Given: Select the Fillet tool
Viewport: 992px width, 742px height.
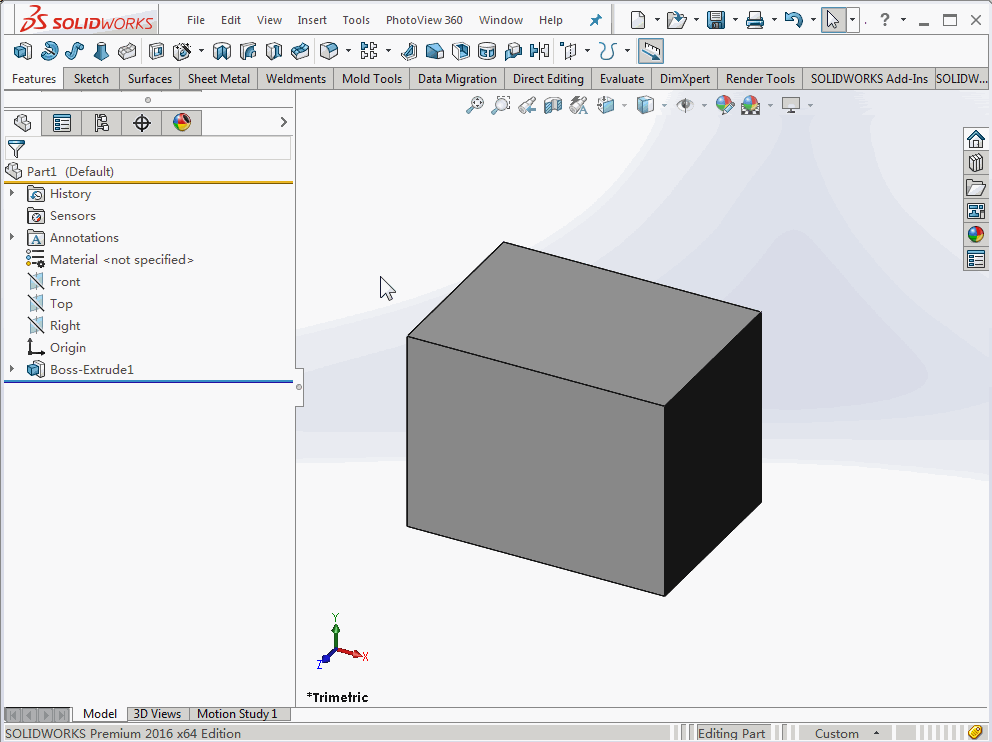Looking at the screenshot, I should click(329, 51).
